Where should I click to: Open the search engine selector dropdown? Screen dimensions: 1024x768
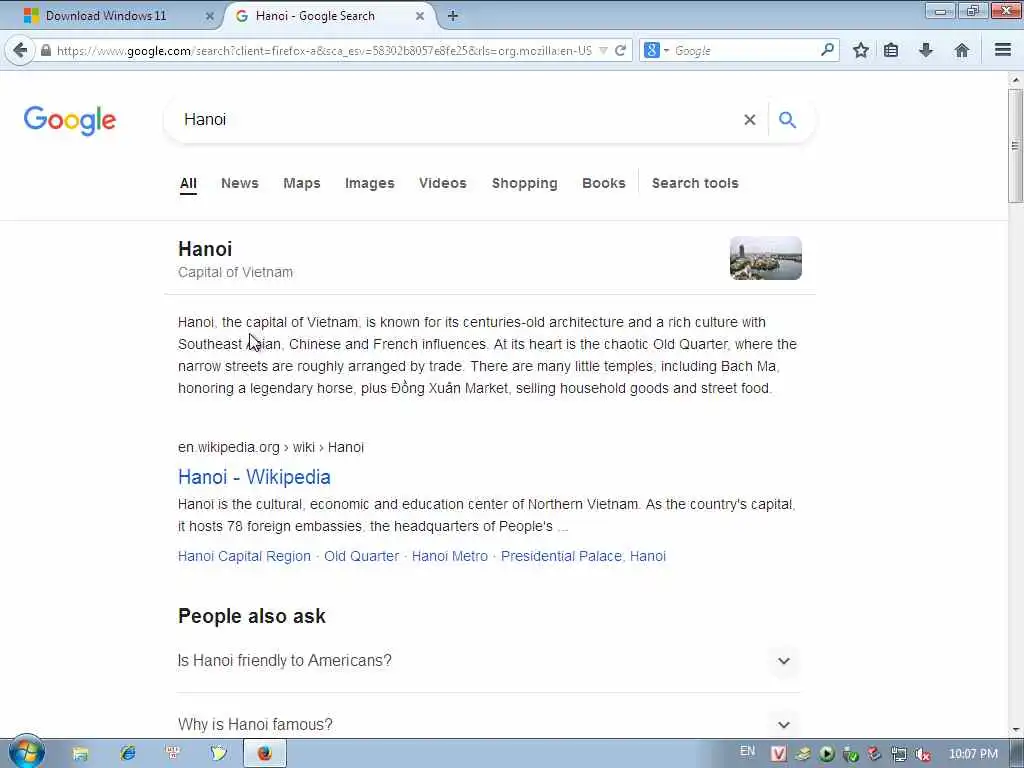coord(656,50)
